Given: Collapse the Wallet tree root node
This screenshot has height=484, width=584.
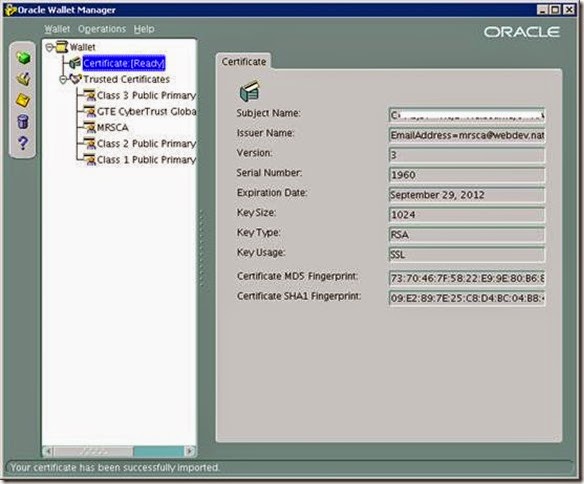Looking at the screenshot, I should click(49, 47).
